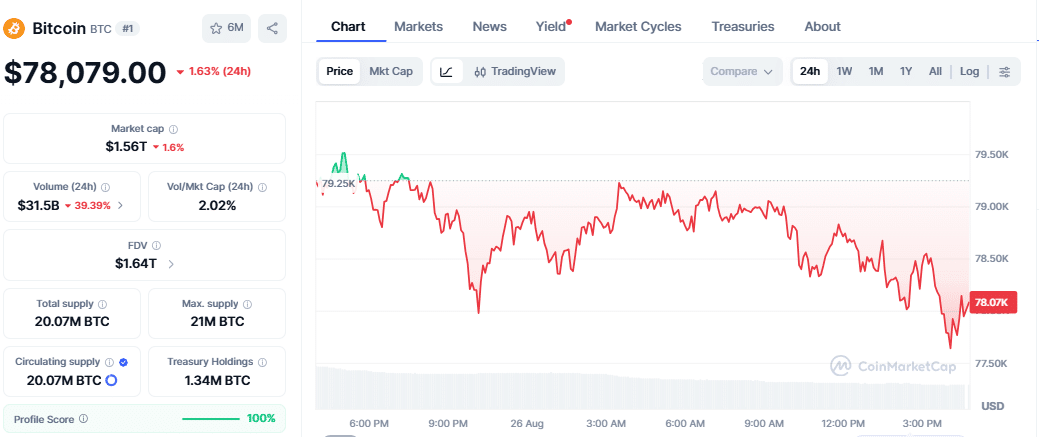Click the #1 rank badge
1039x437 pixels.
(x=127, y=29)
